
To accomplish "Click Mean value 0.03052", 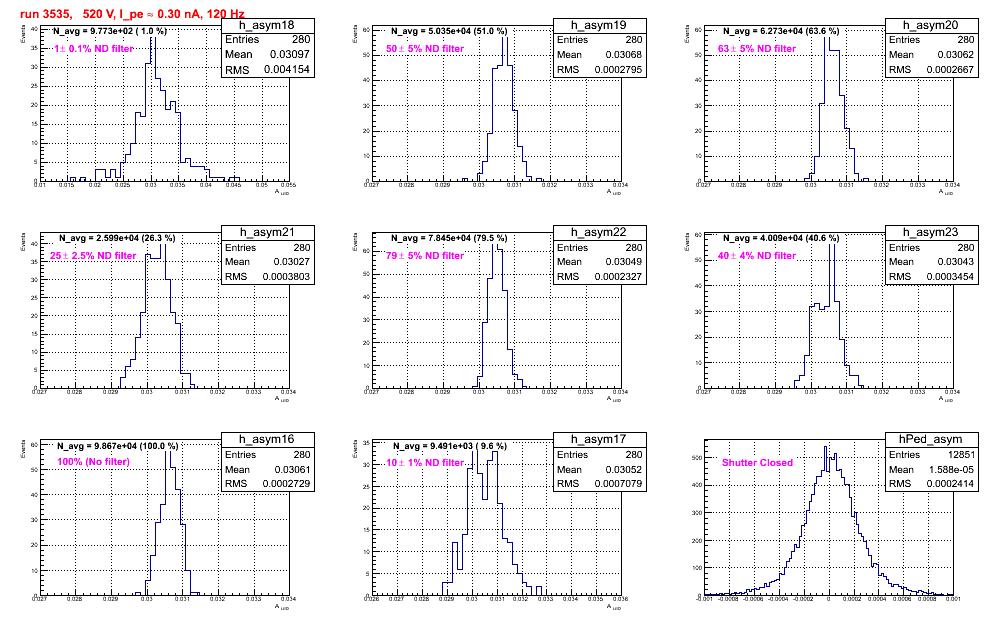I will 622,470.
